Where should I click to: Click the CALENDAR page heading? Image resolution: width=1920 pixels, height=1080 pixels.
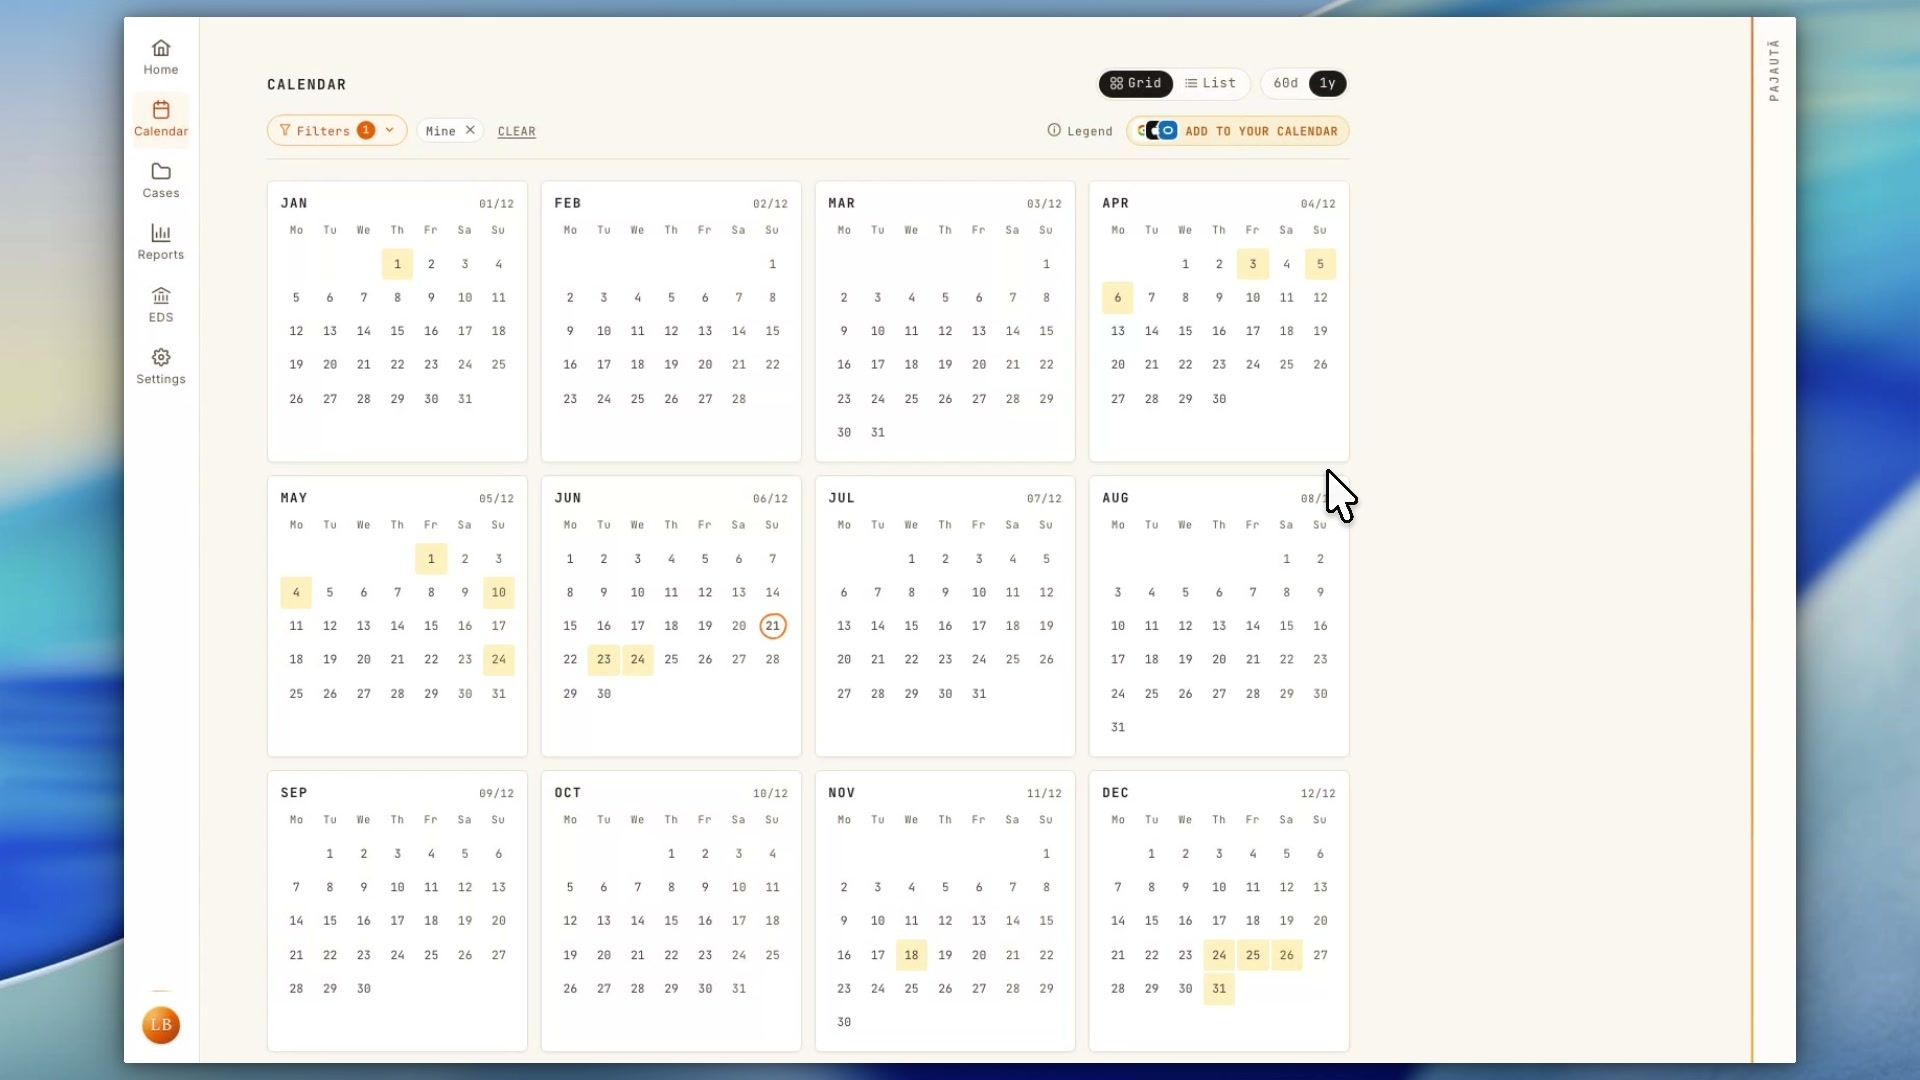pyautogui.click(x=307, y=85)
